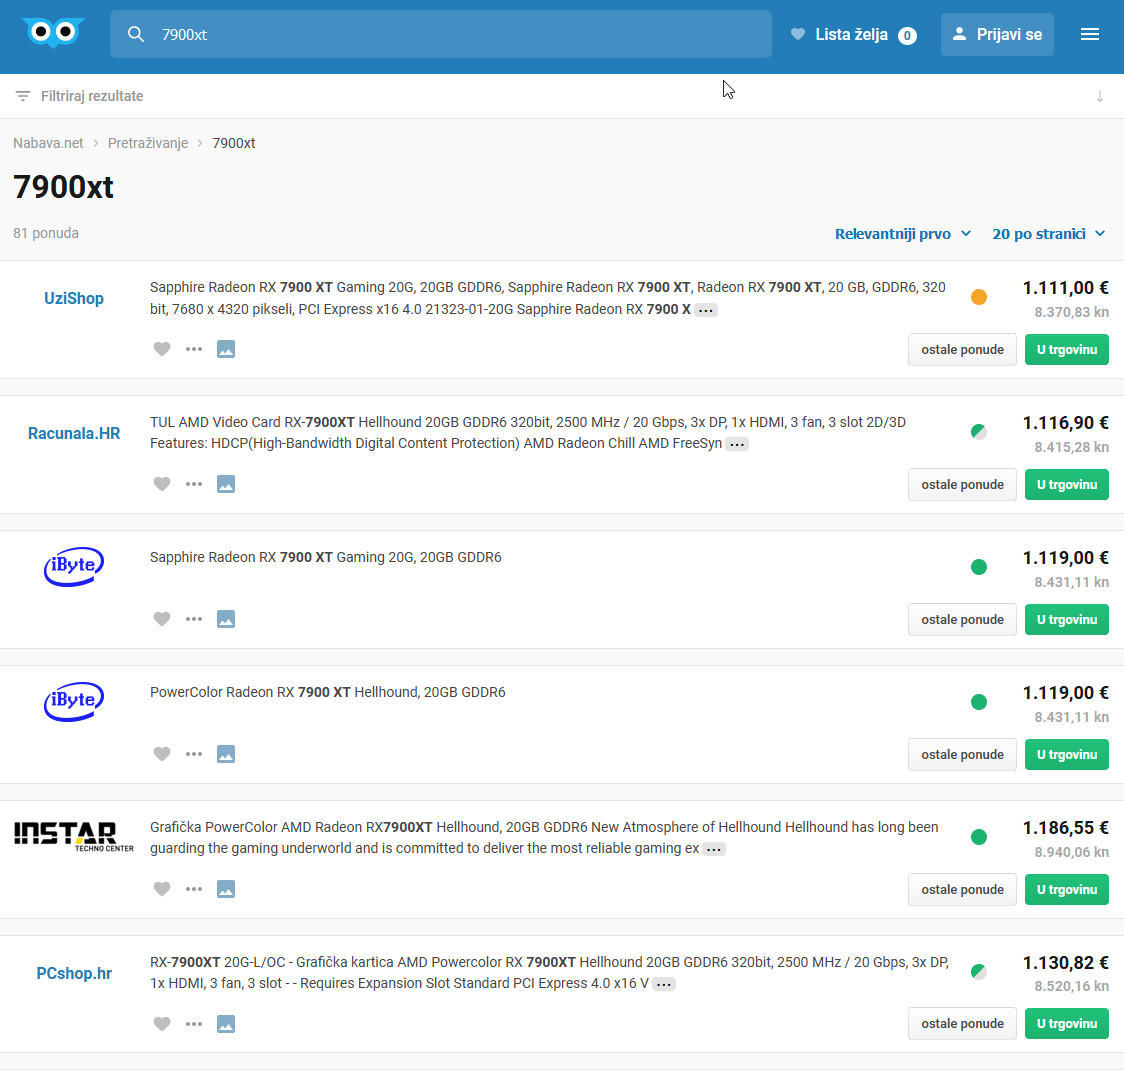The height and width of the screenshot is (1073, 1124).
Task: Go to U trgovinu for Racunala.HR offer
Action: pyautogui.click(x=1067, y=484)
